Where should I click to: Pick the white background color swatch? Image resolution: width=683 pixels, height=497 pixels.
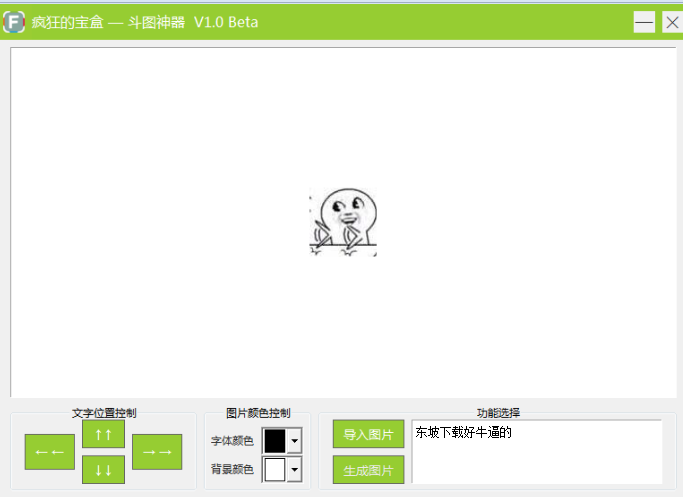(274, 470)
